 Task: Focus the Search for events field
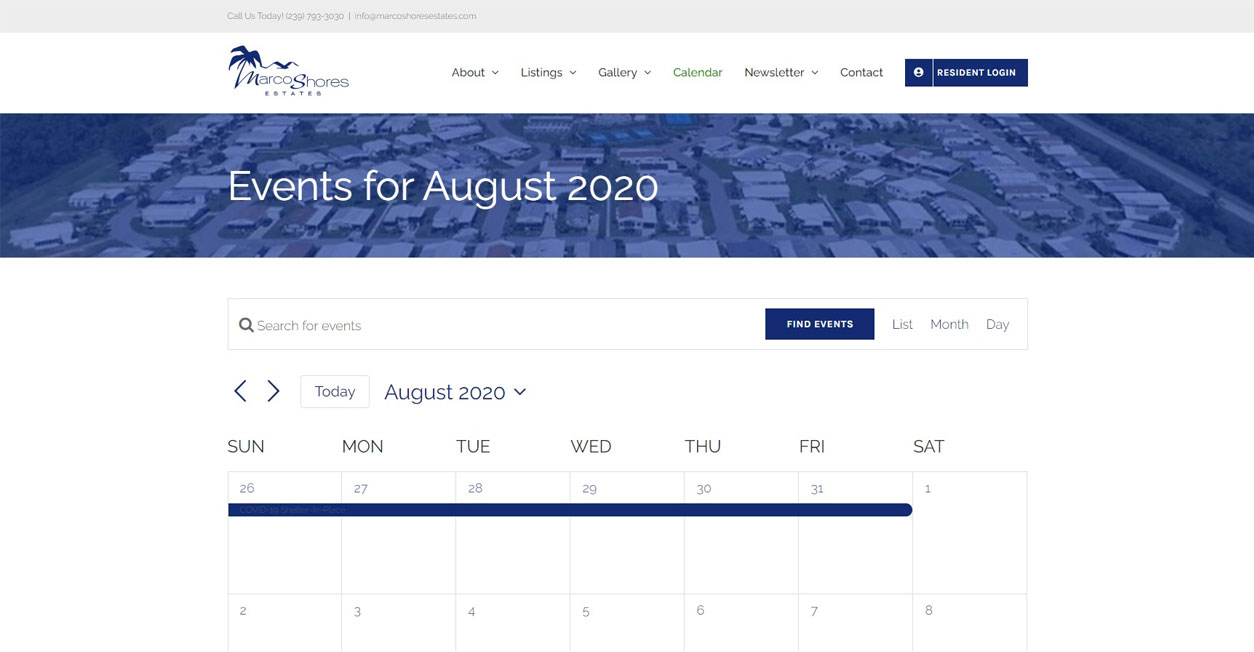pyautogui.click(x=500, y=325)
